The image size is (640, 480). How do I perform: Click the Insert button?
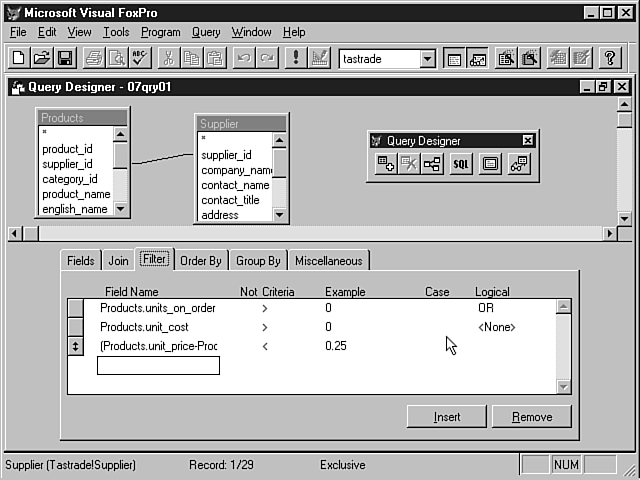[x=447, y=417]
